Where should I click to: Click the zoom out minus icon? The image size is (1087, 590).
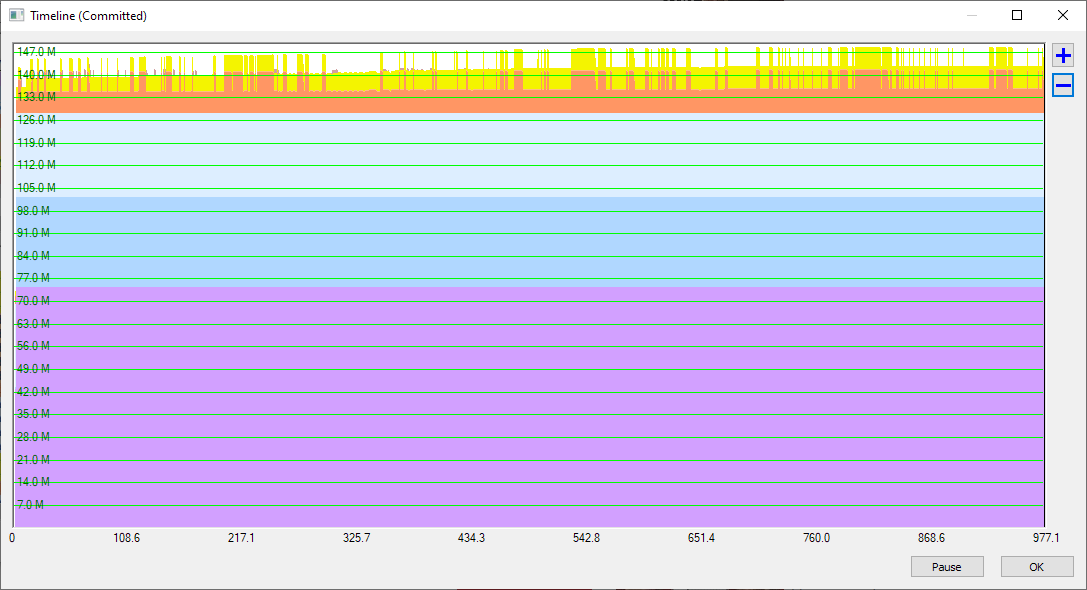coord(1063,86)
